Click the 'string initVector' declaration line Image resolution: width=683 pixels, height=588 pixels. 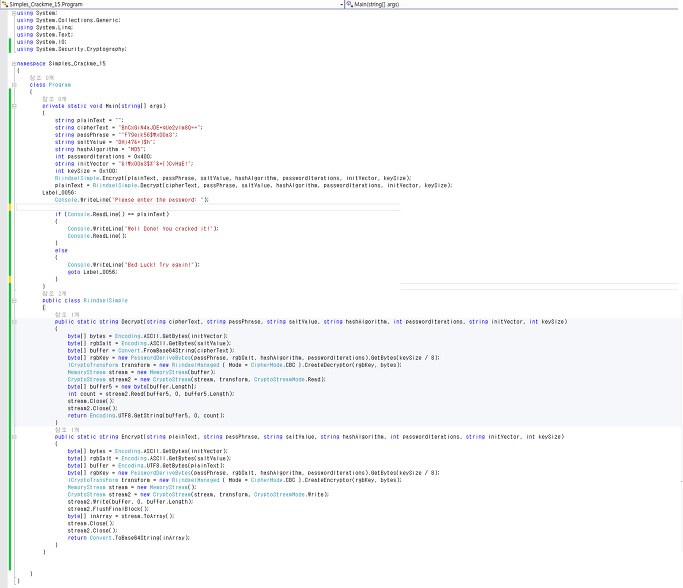pos(124,164)
